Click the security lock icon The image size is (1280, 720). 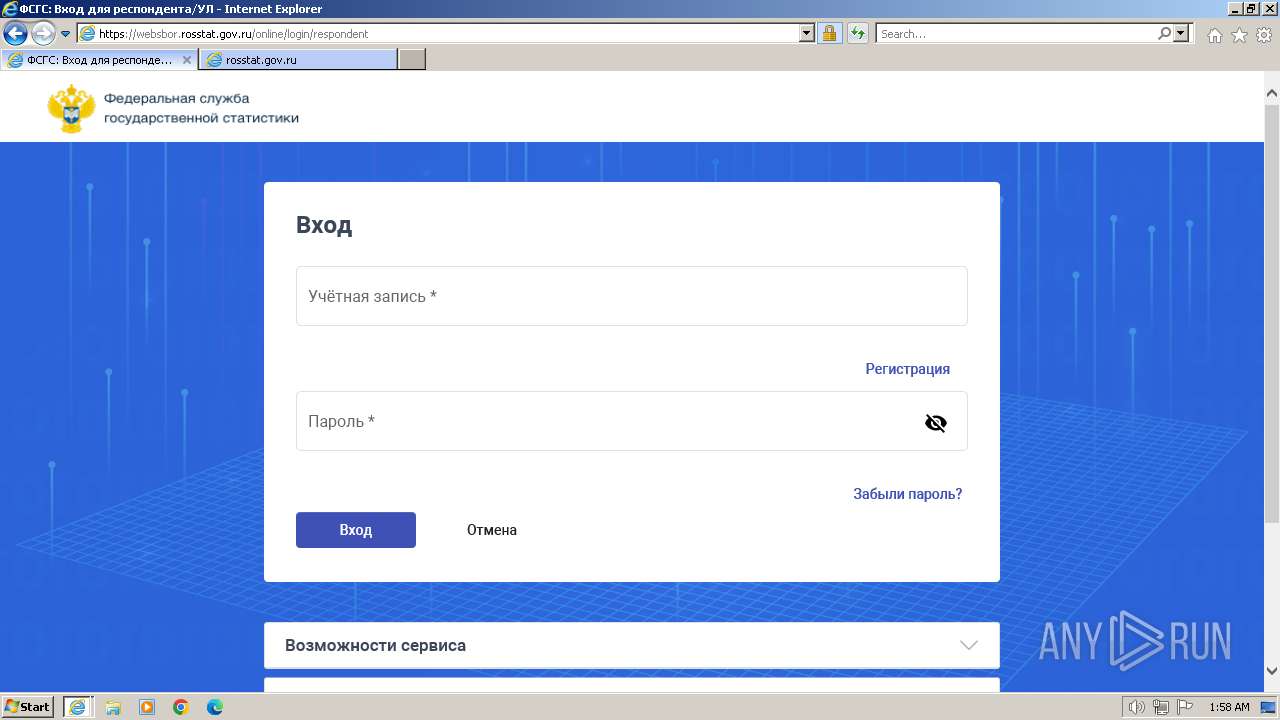click(829, 33)
